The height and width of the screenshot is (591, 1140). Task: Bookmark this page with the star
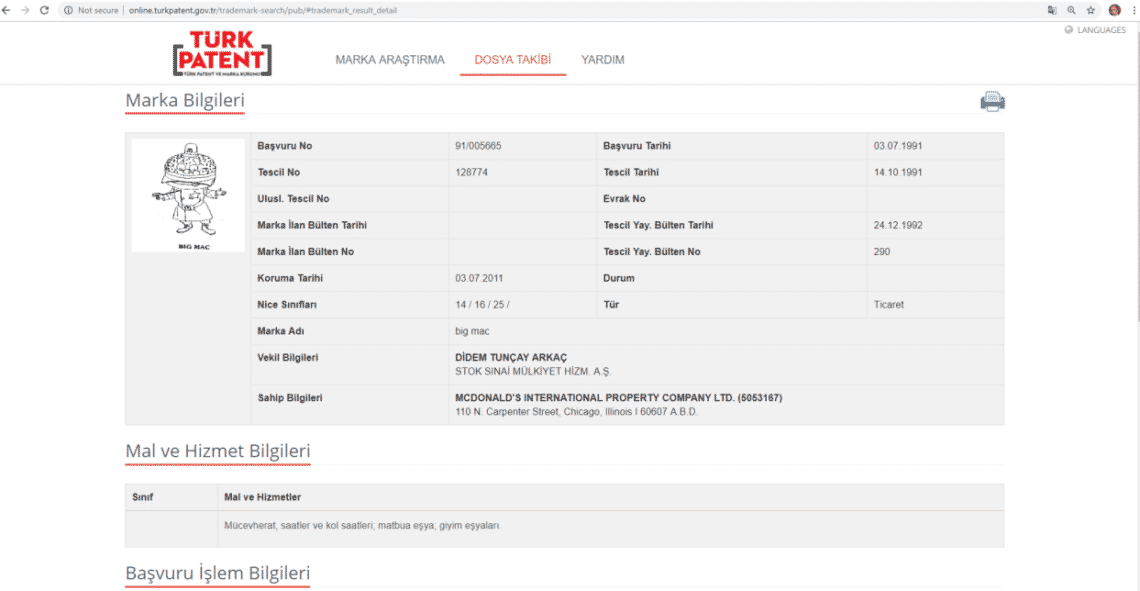pyautogui.click(x=1091, y=10)
